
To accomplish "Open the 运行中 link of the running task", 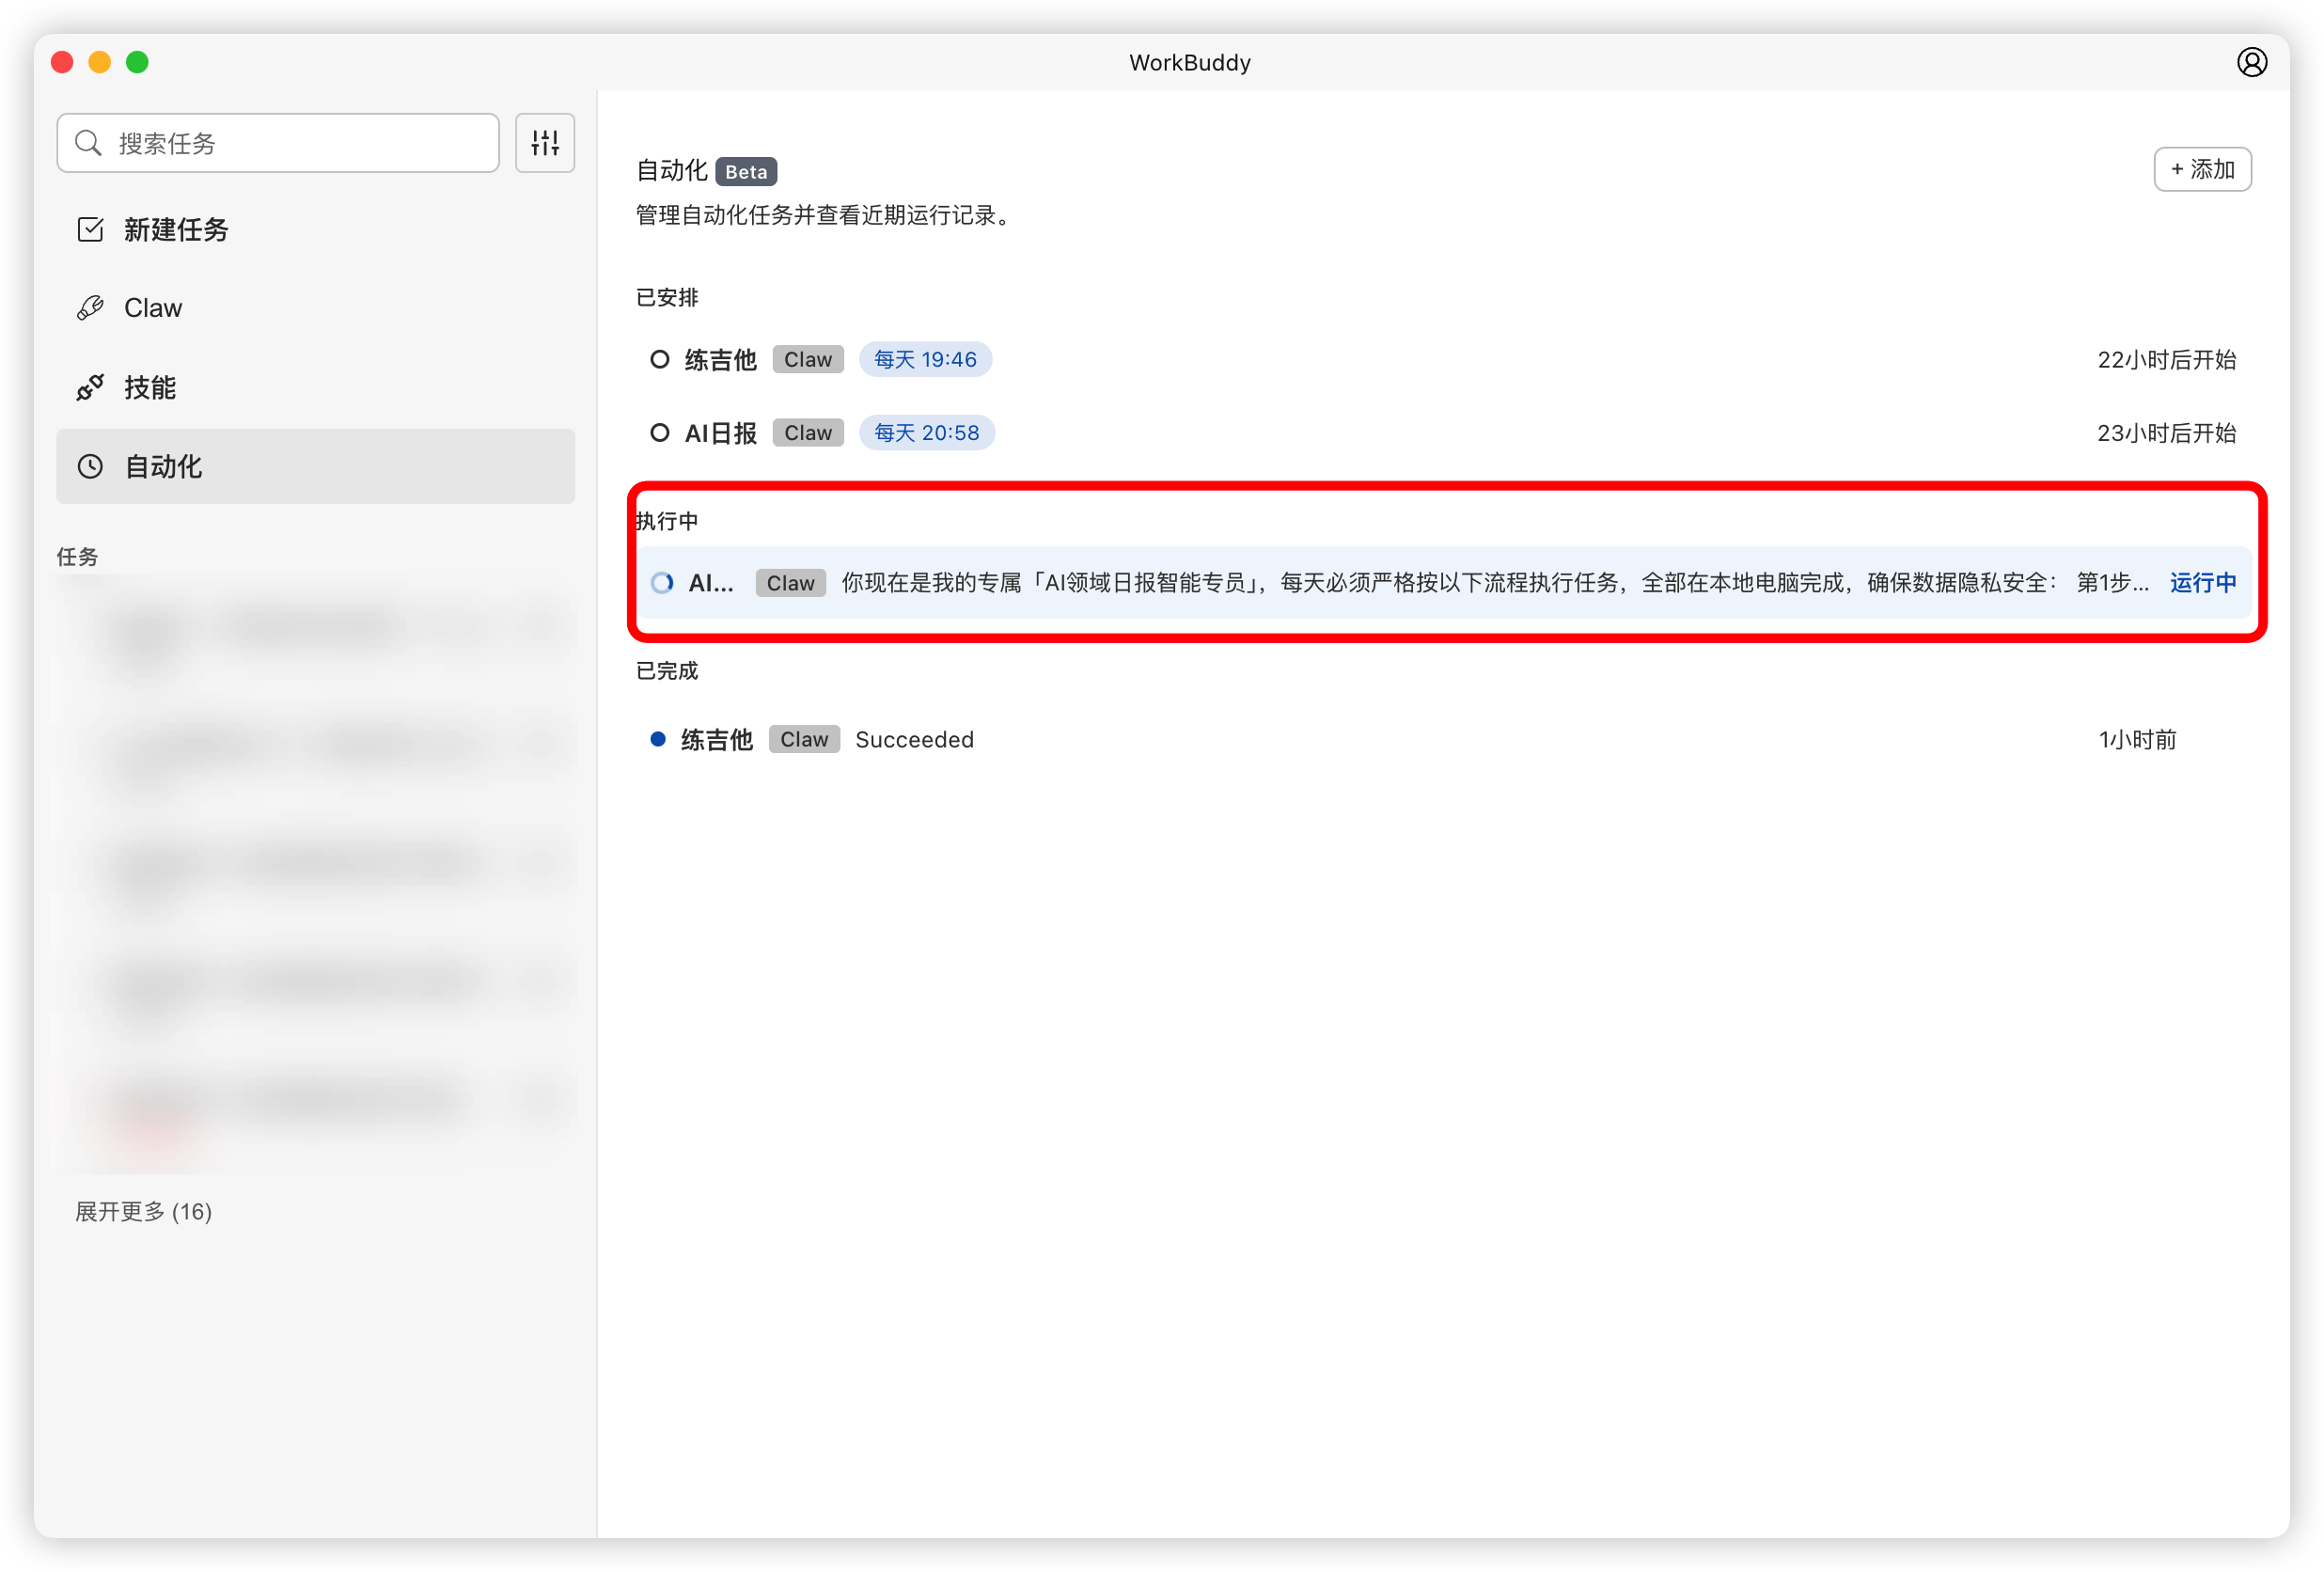I will click(x=2202, y=582).
